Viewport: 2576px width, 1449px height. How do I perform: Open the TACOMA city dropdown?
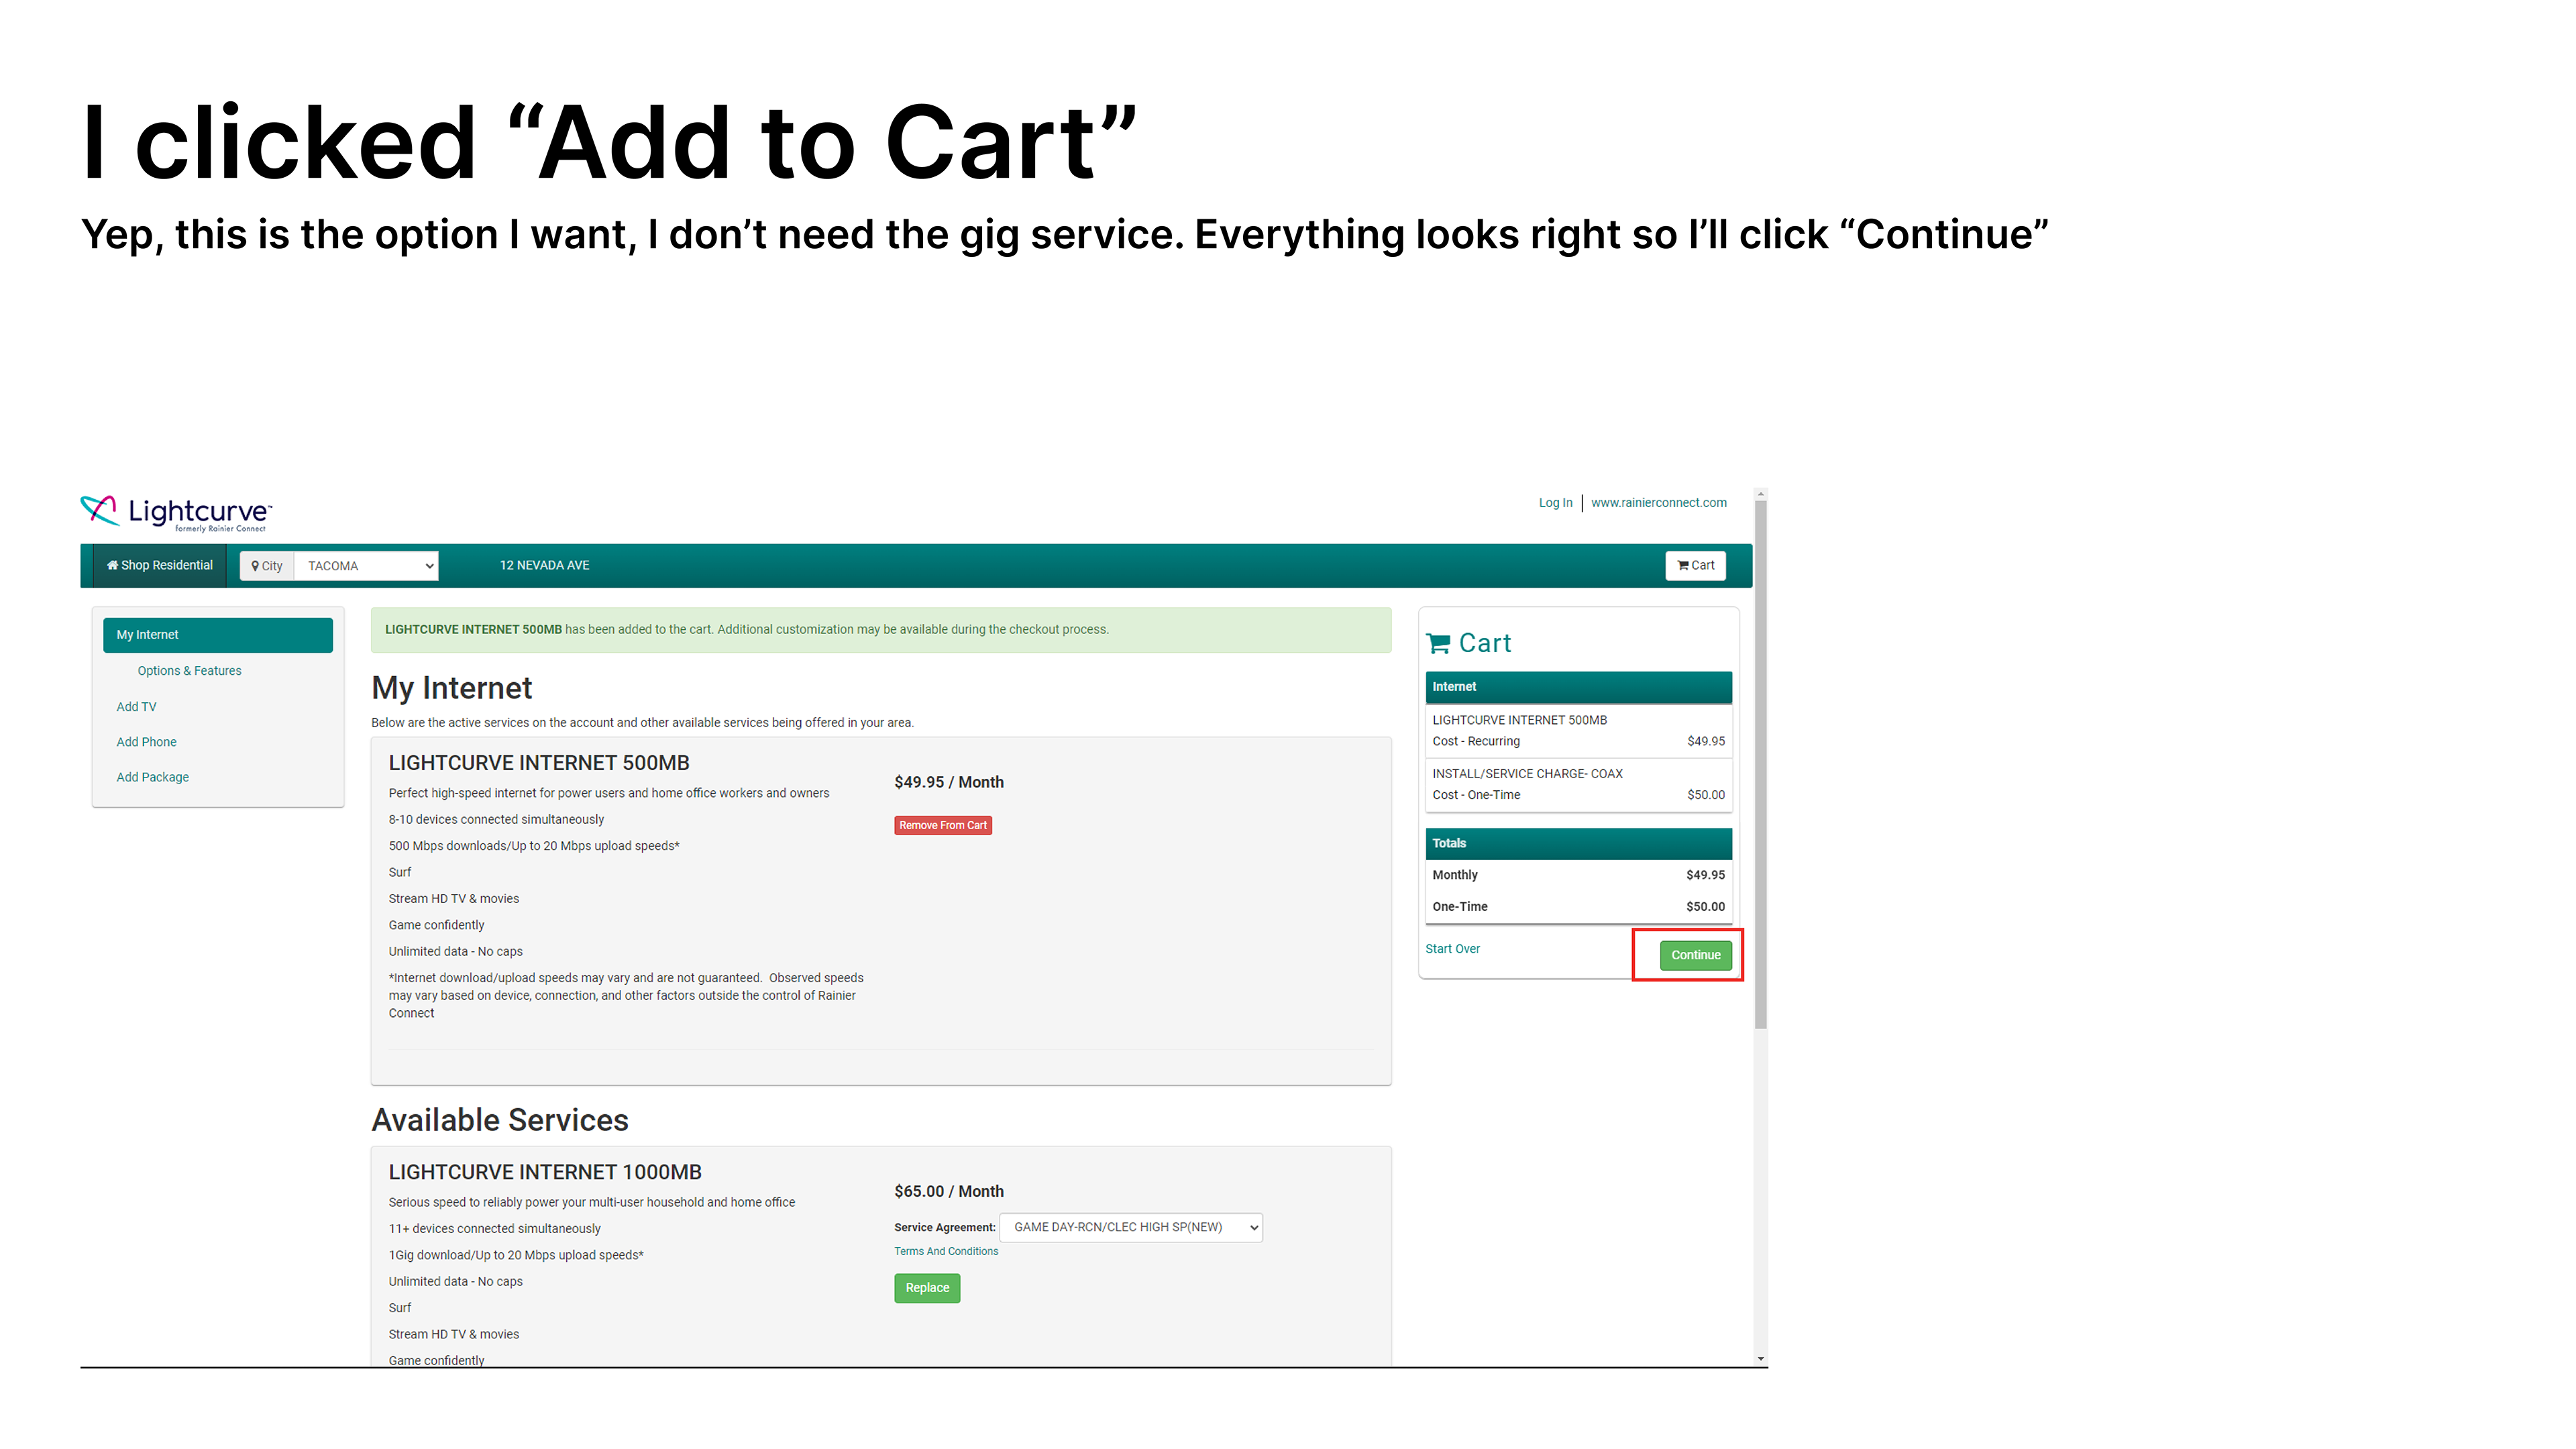[367, 566]
